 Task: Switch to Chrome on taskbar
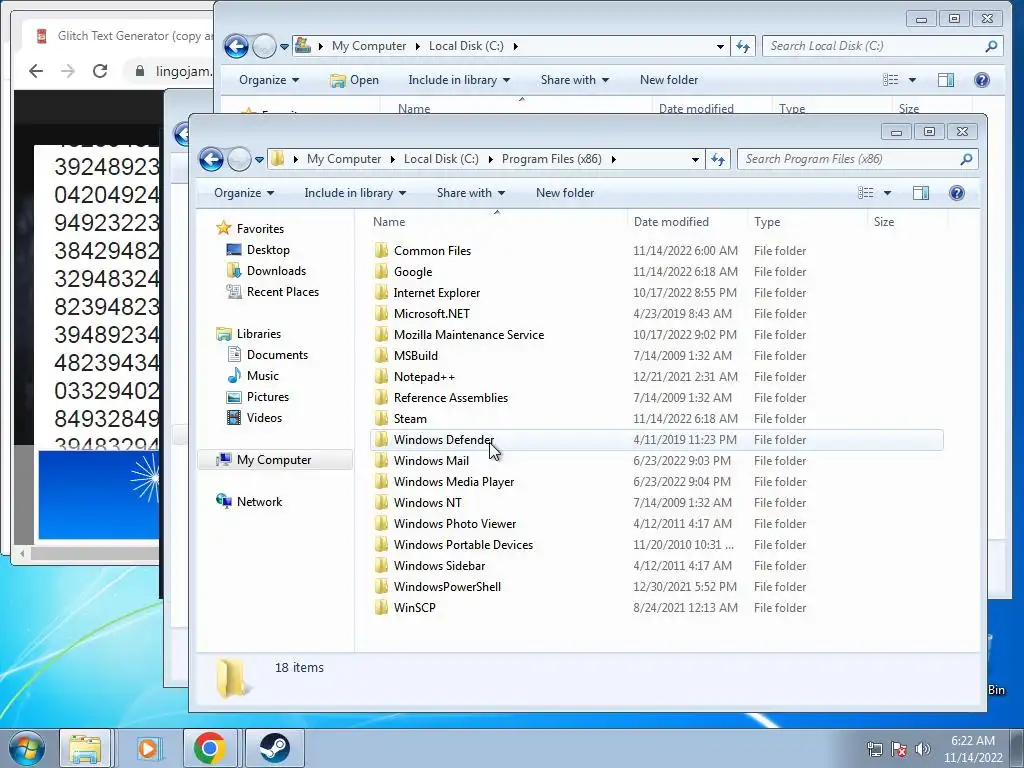click(x=209, y=748)
